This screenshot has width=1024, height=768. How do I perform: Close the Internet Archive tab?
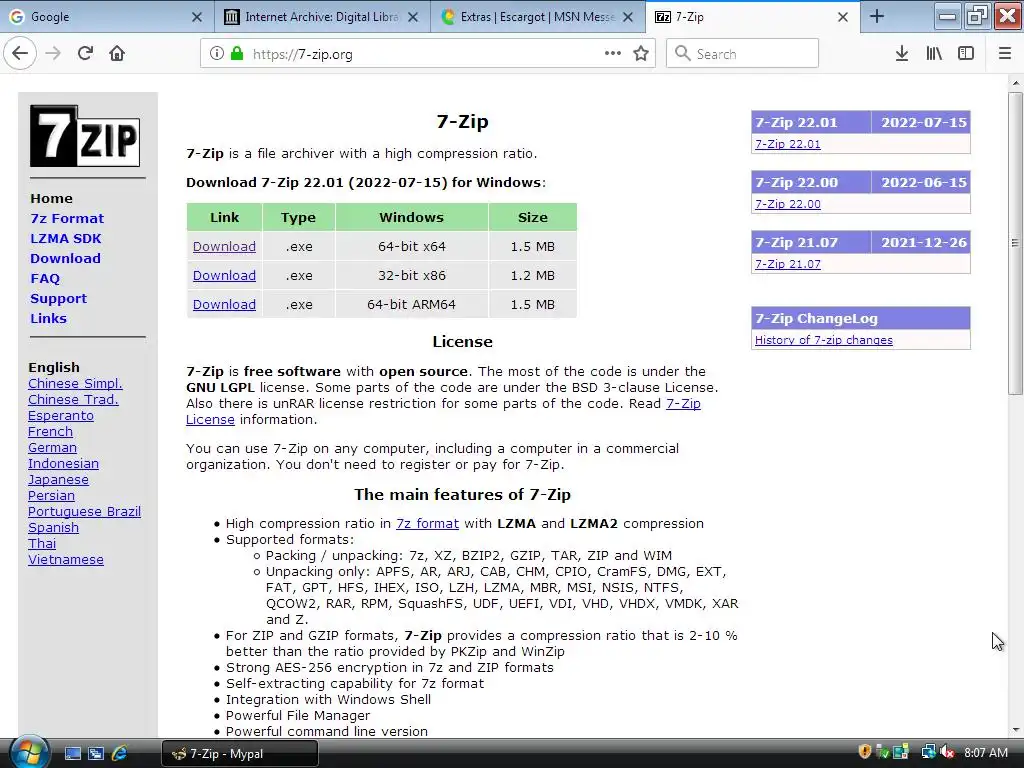point(413,17)
